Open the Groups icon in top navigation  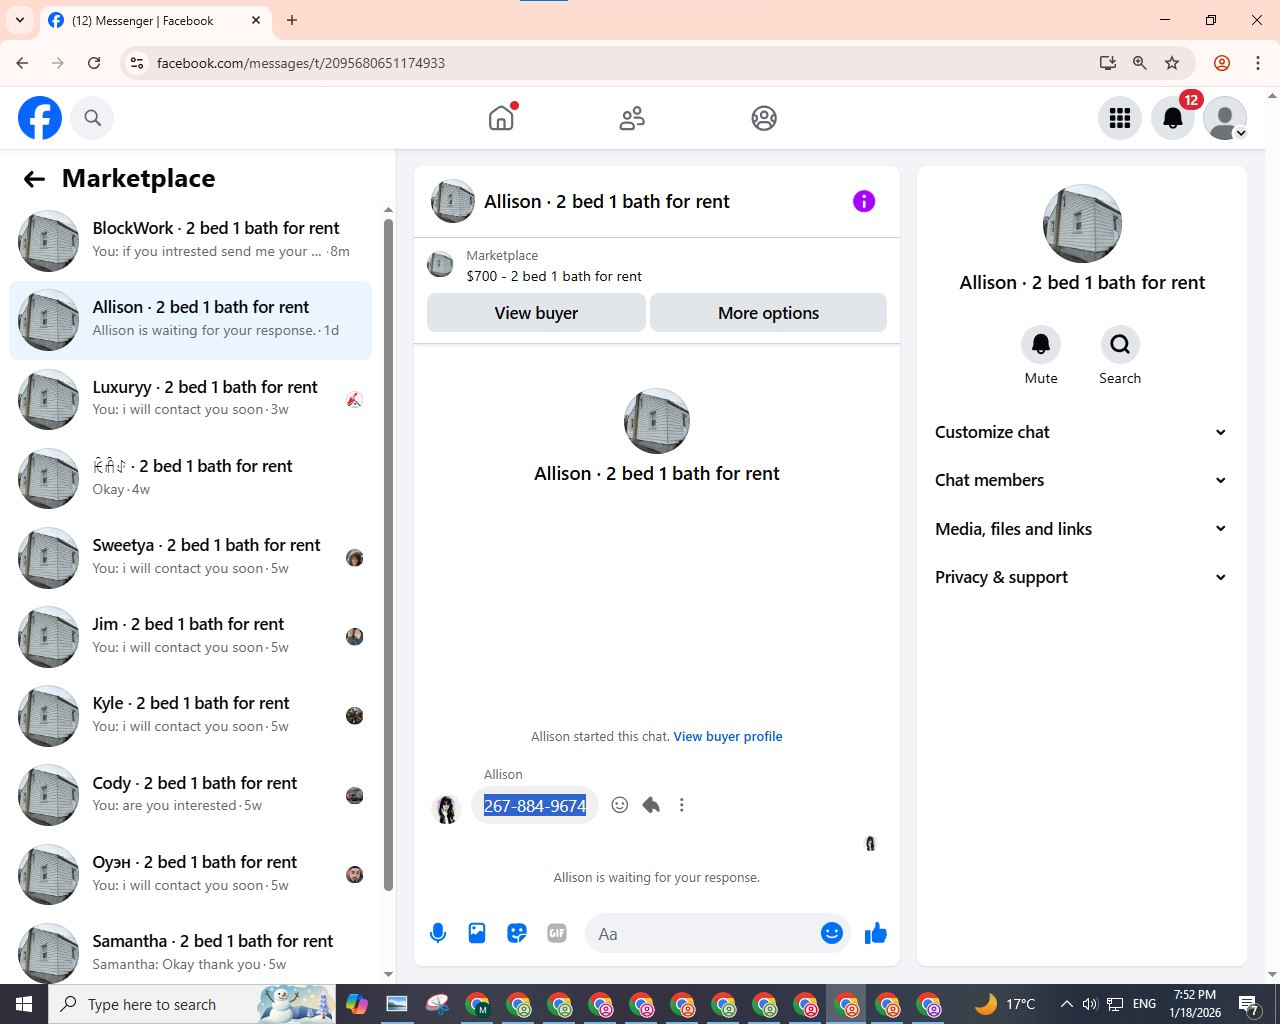pos(764,118)
